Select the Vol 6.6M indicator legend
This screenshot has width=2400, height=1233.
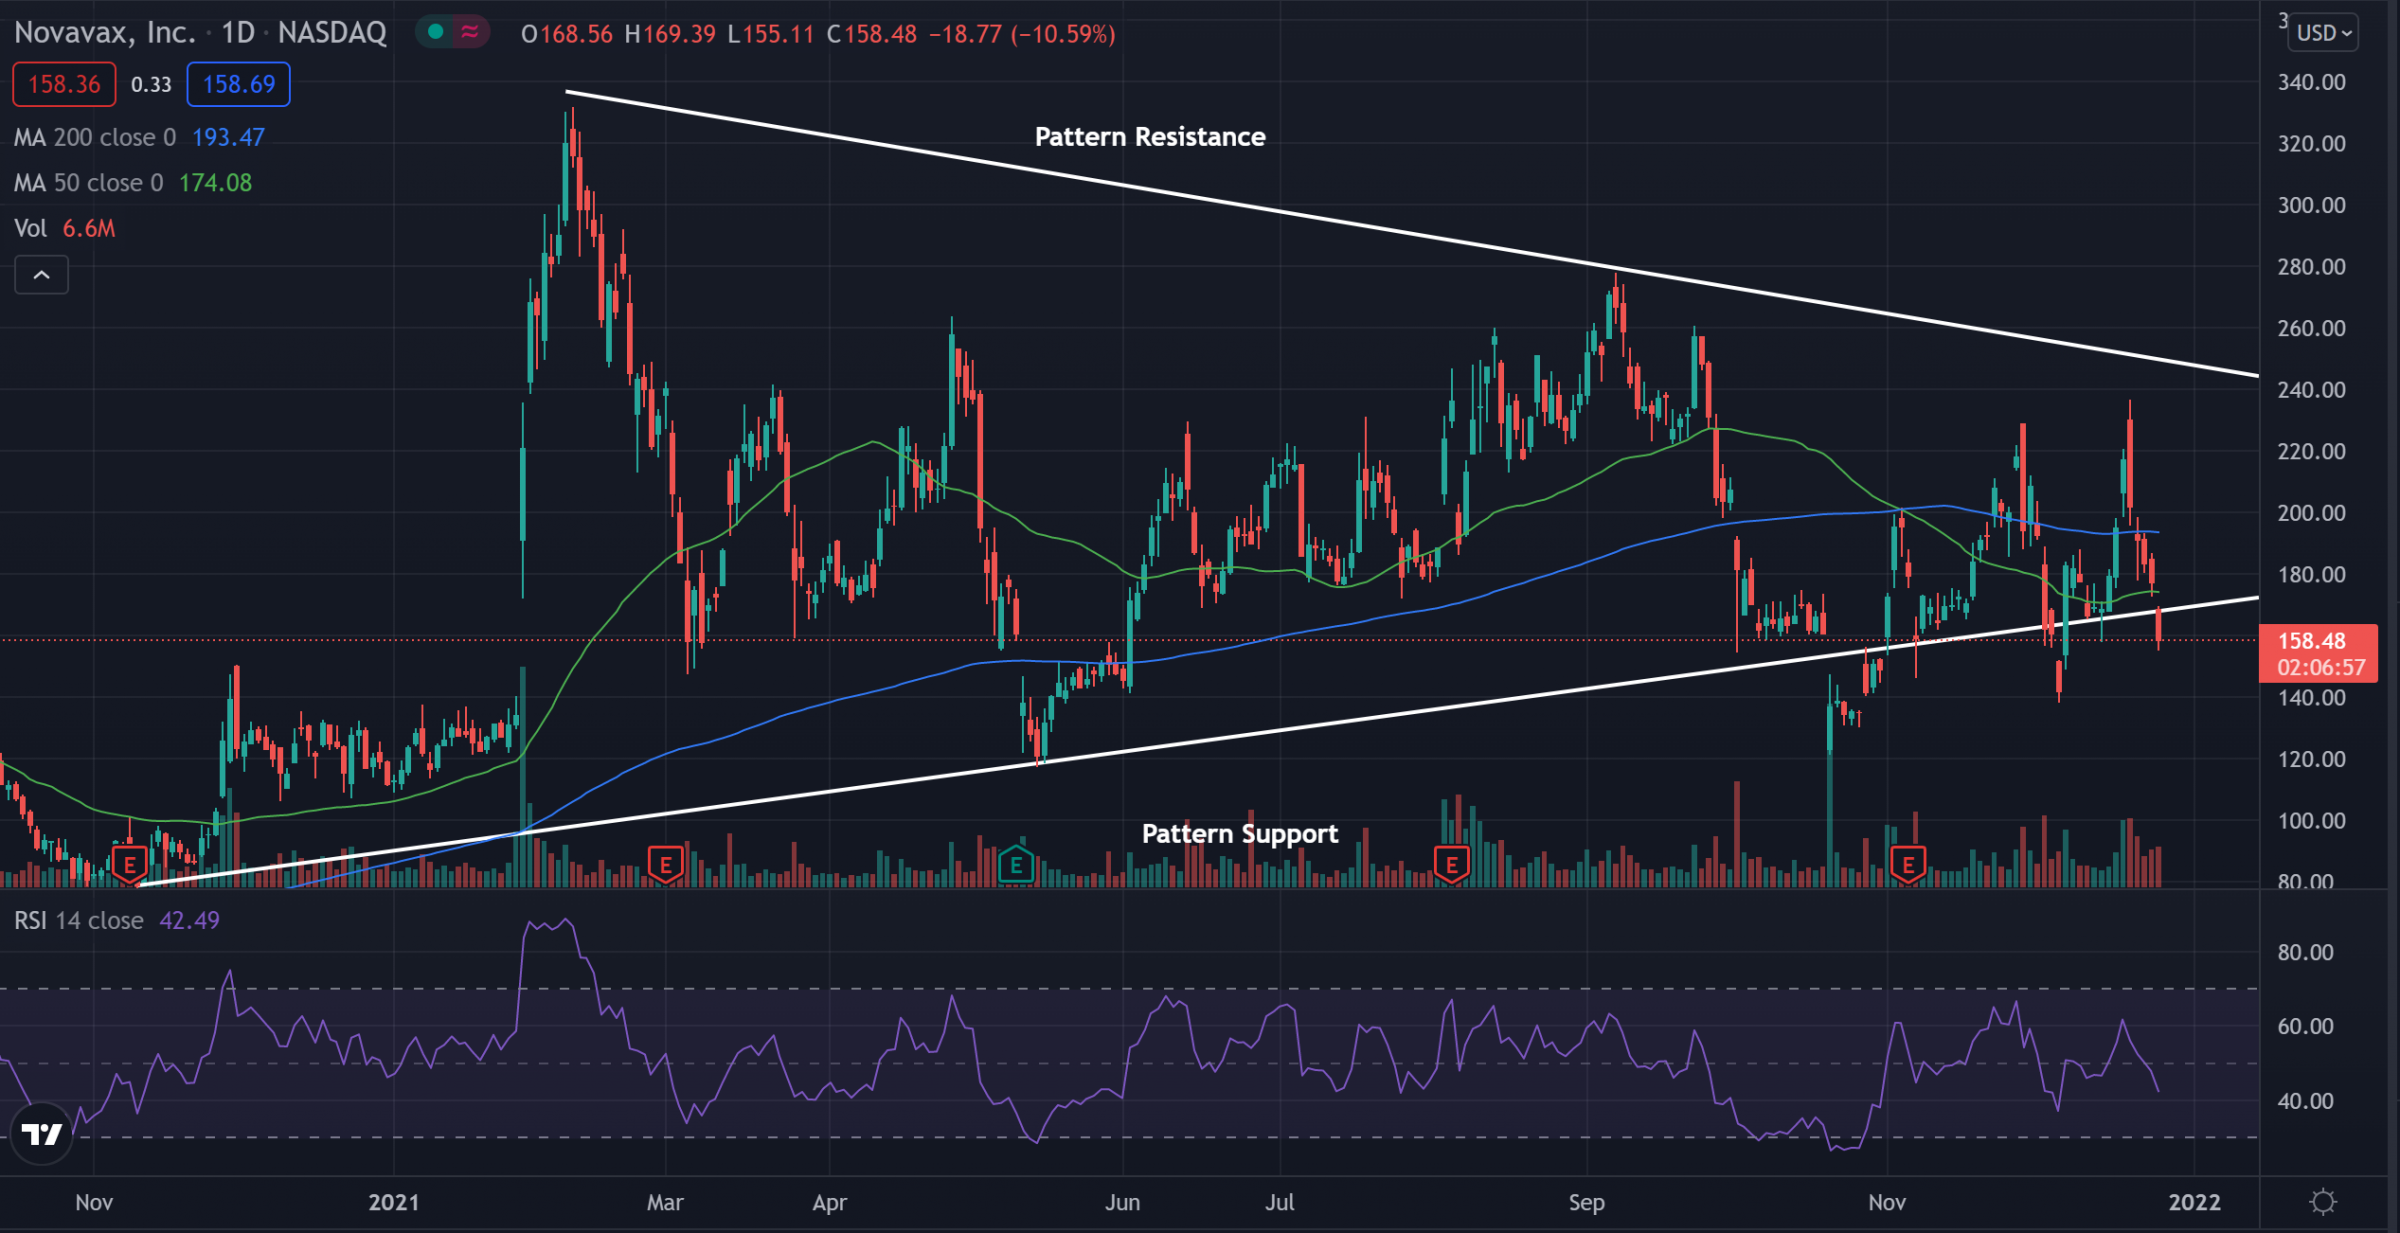65,229
